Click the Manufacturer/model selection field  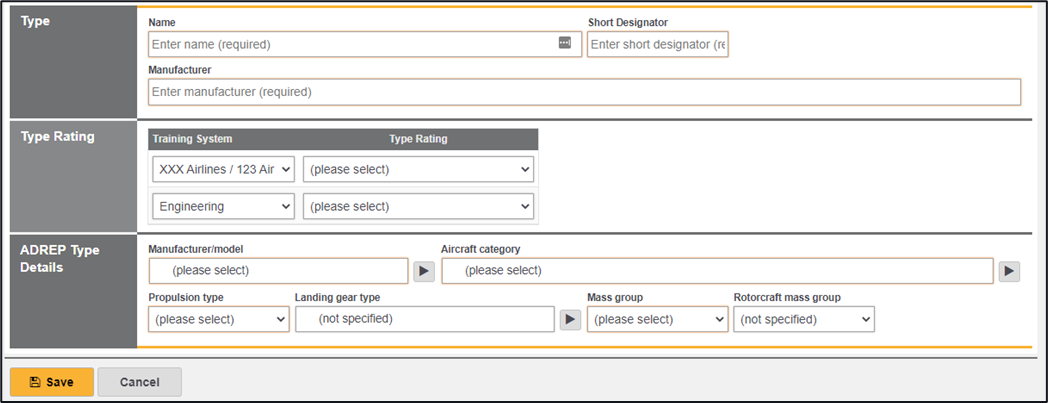(278, 271)
